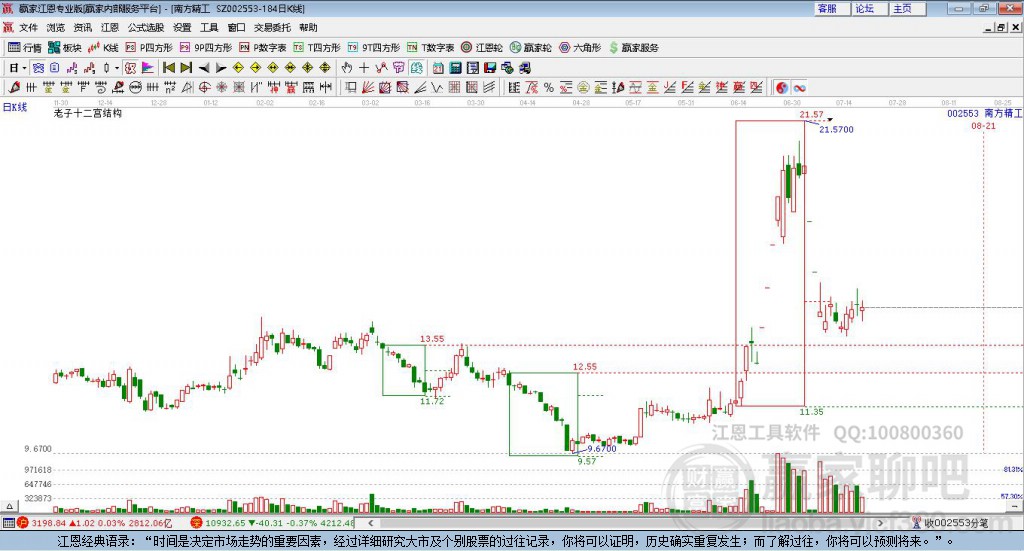Open the 日 period dropdown
Viewport: 1024px width, 551px height.
(x=18, y=68)
